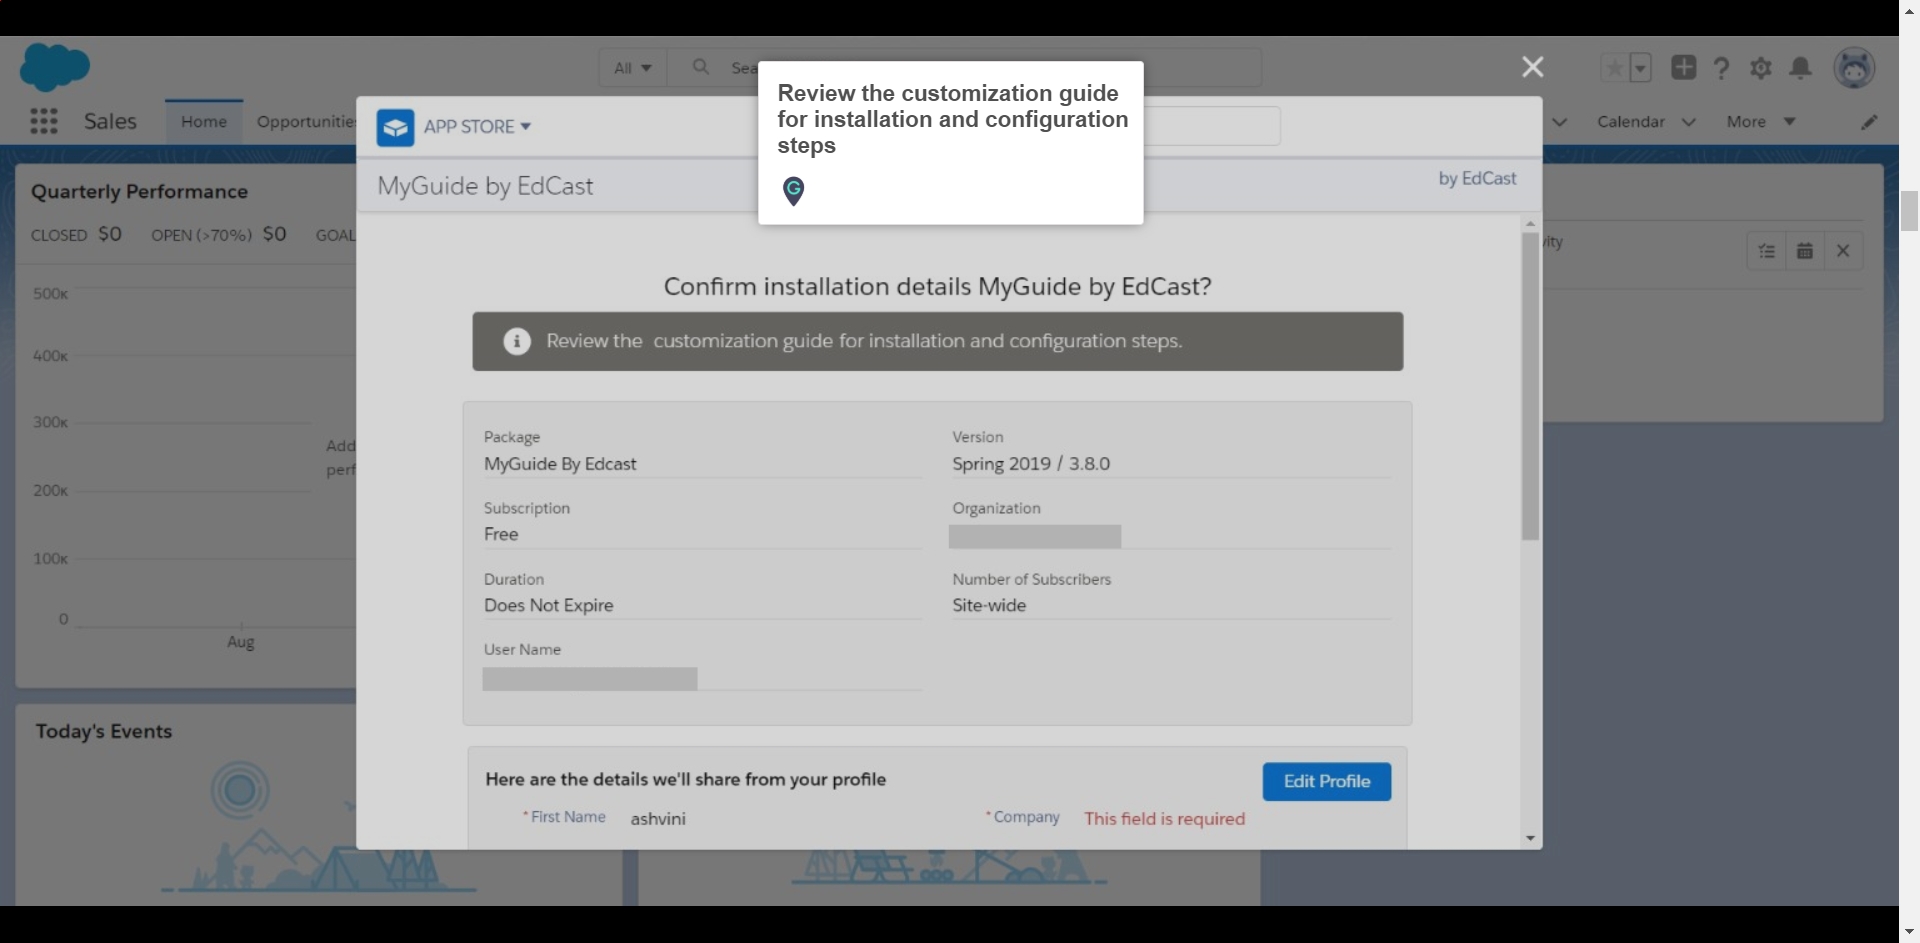Expand the search scope All dropdown

coord(632,68)
